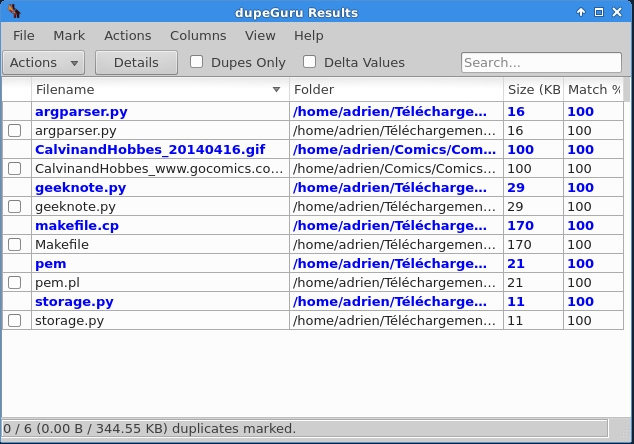Maximize the dupeGuru Results window
Image resolution: width=634 pixels, height=444 pixels.
pyautogui.click(x=599, y=12)
